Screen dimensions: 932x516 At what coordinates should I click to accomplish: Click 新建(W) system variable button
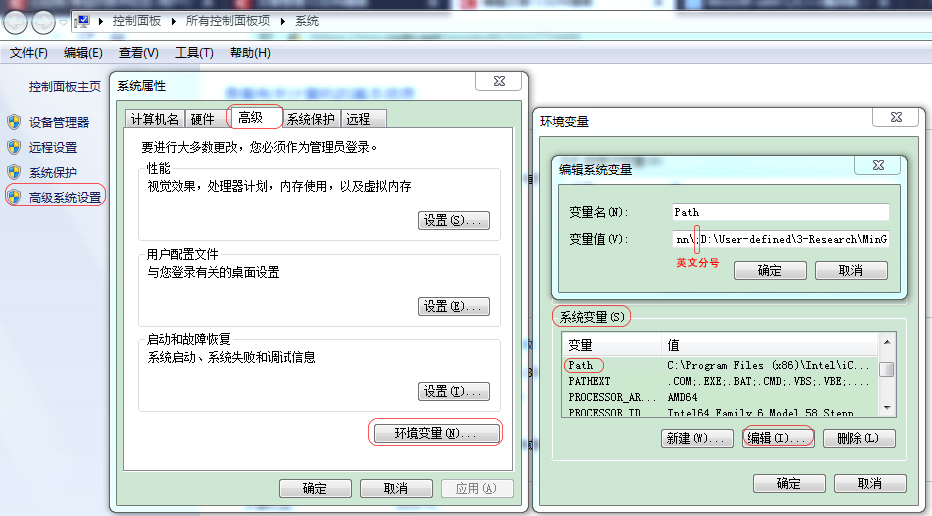pyautogui.click(x=697, y=439)
